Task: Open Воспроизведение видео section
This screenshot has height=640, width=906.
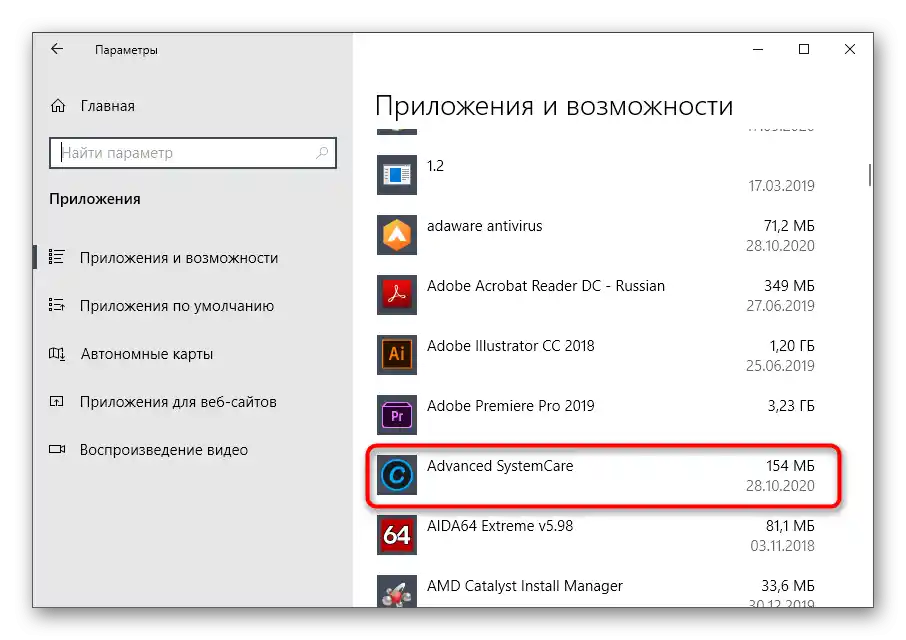Action: pos(164,450)
